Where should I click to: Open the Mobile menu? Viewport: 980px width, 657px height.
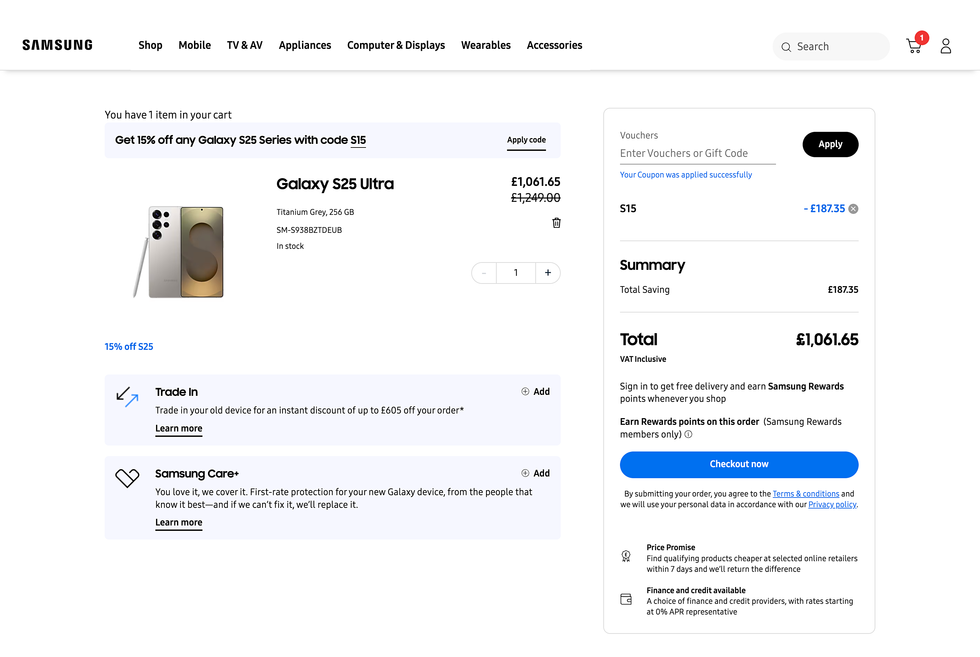[x=194, y=45]
